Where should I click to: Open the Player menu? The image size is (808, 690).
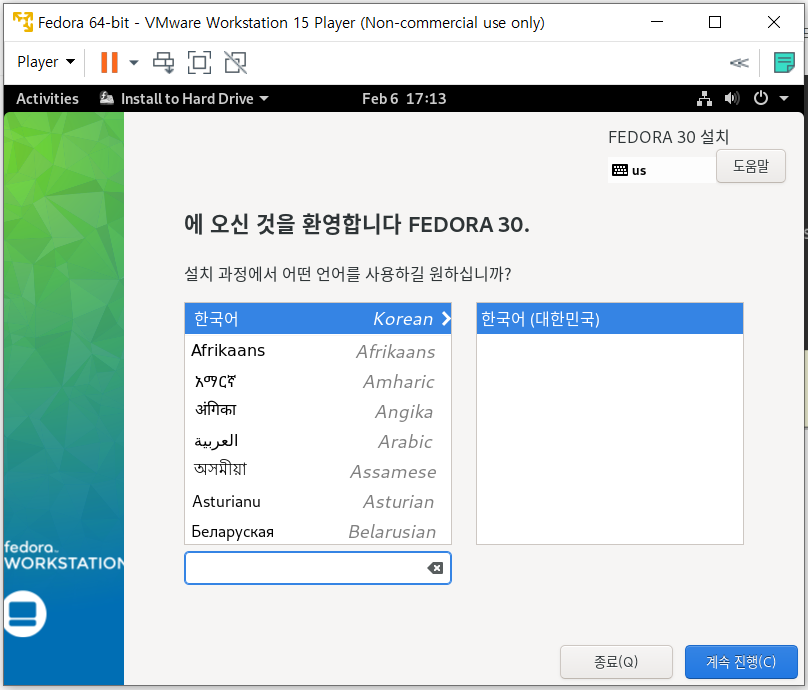coord(46,62)
